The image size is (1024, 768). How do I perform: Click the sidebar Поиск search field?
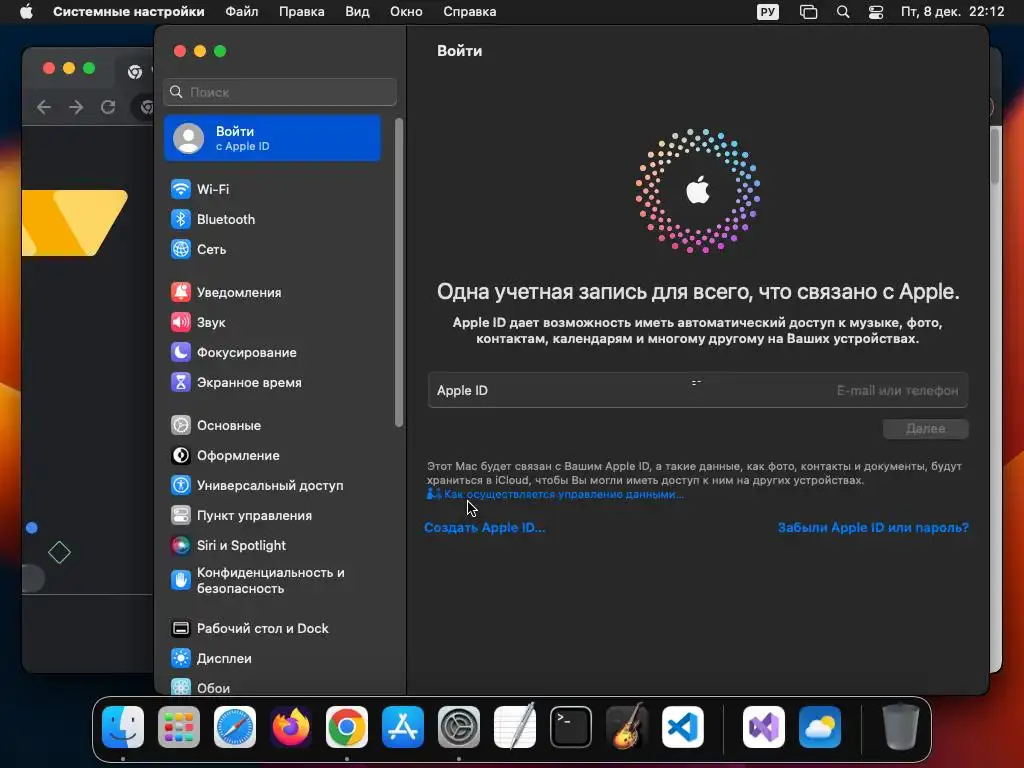[x=280, y=92]
